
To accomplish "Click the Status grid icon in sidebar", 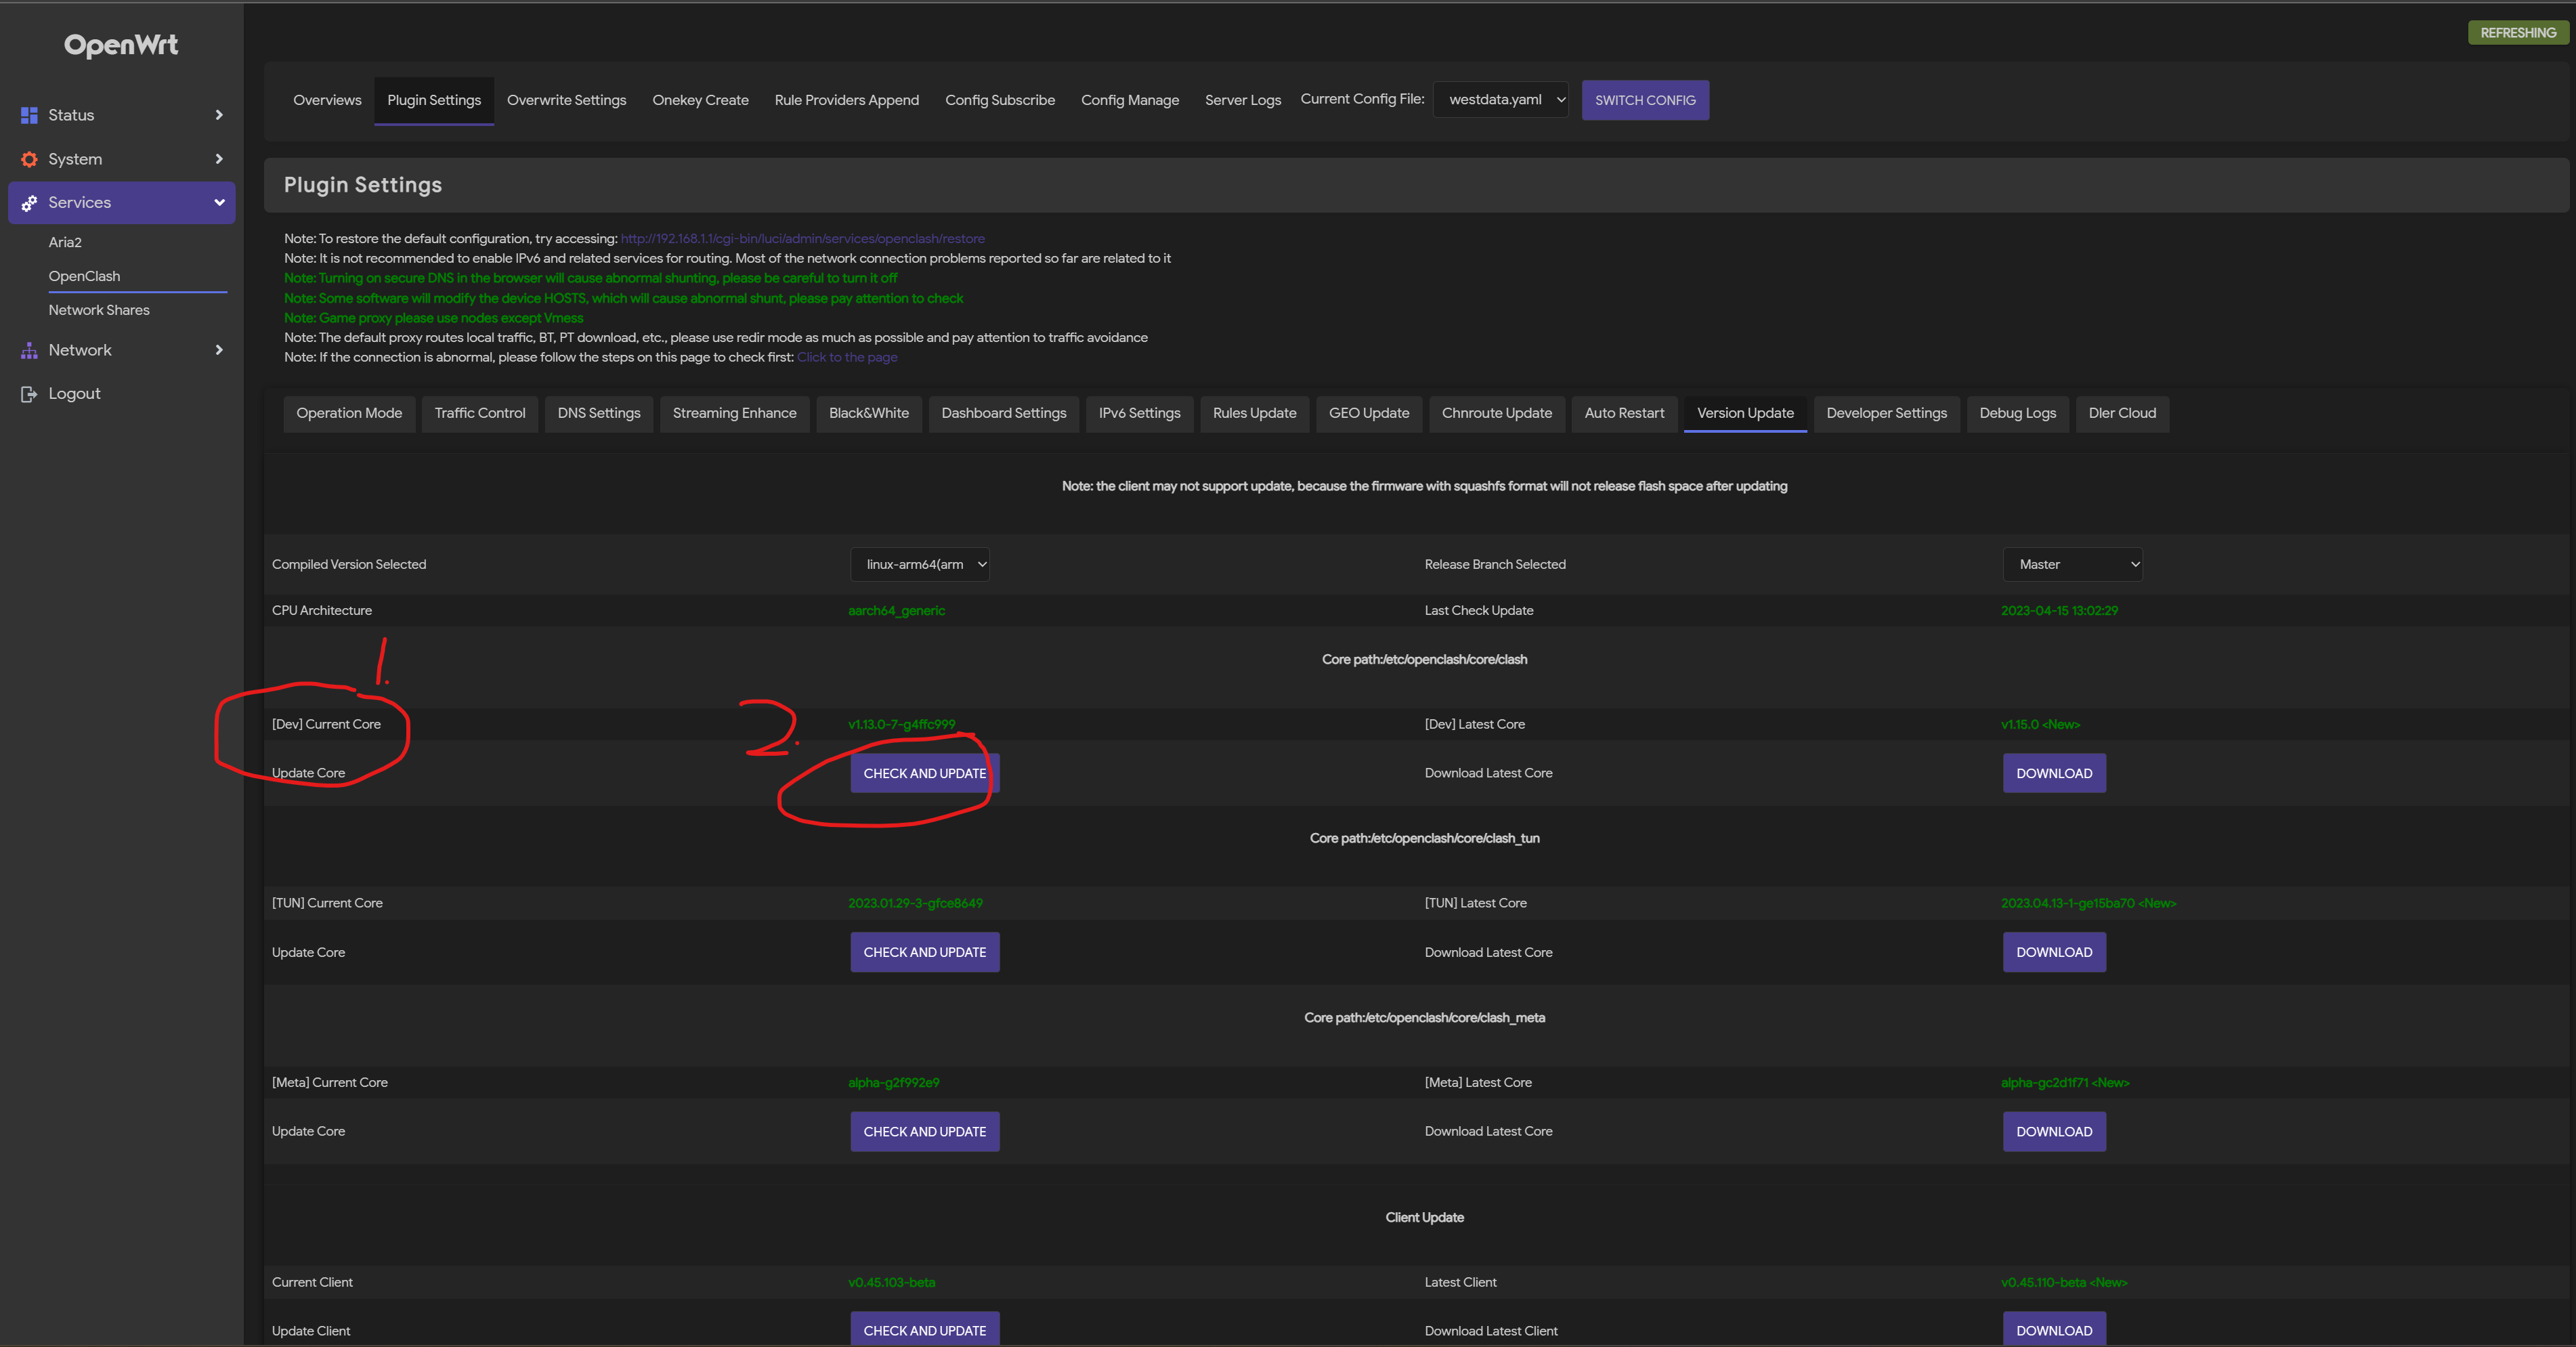I will [x=29, y=115].
